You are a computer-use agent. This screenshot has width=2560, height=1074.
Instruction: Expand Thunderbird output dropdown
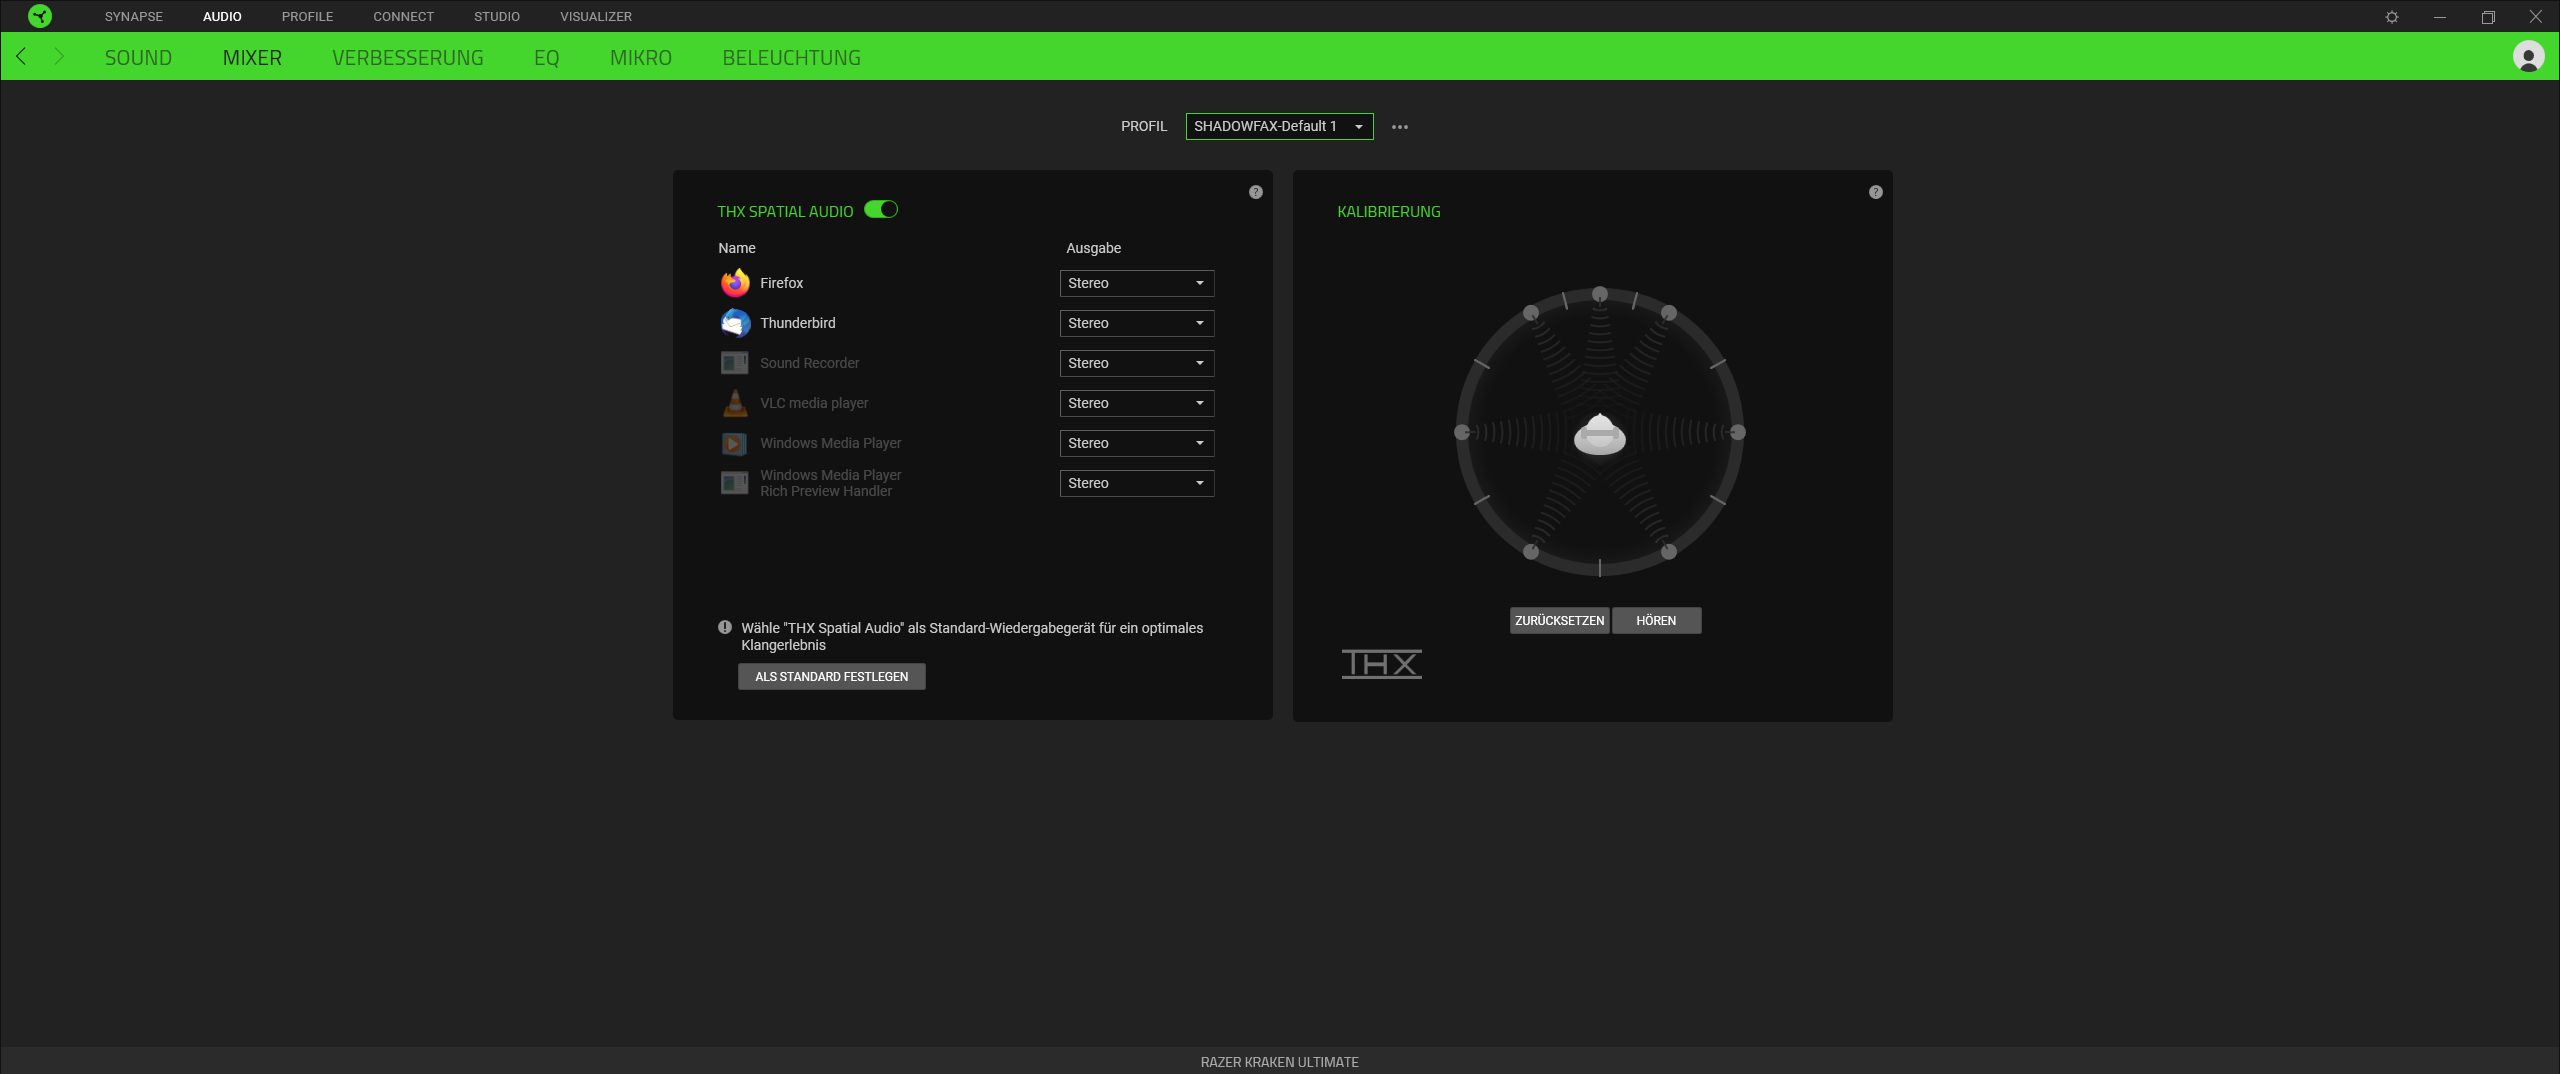[1137, 323]
